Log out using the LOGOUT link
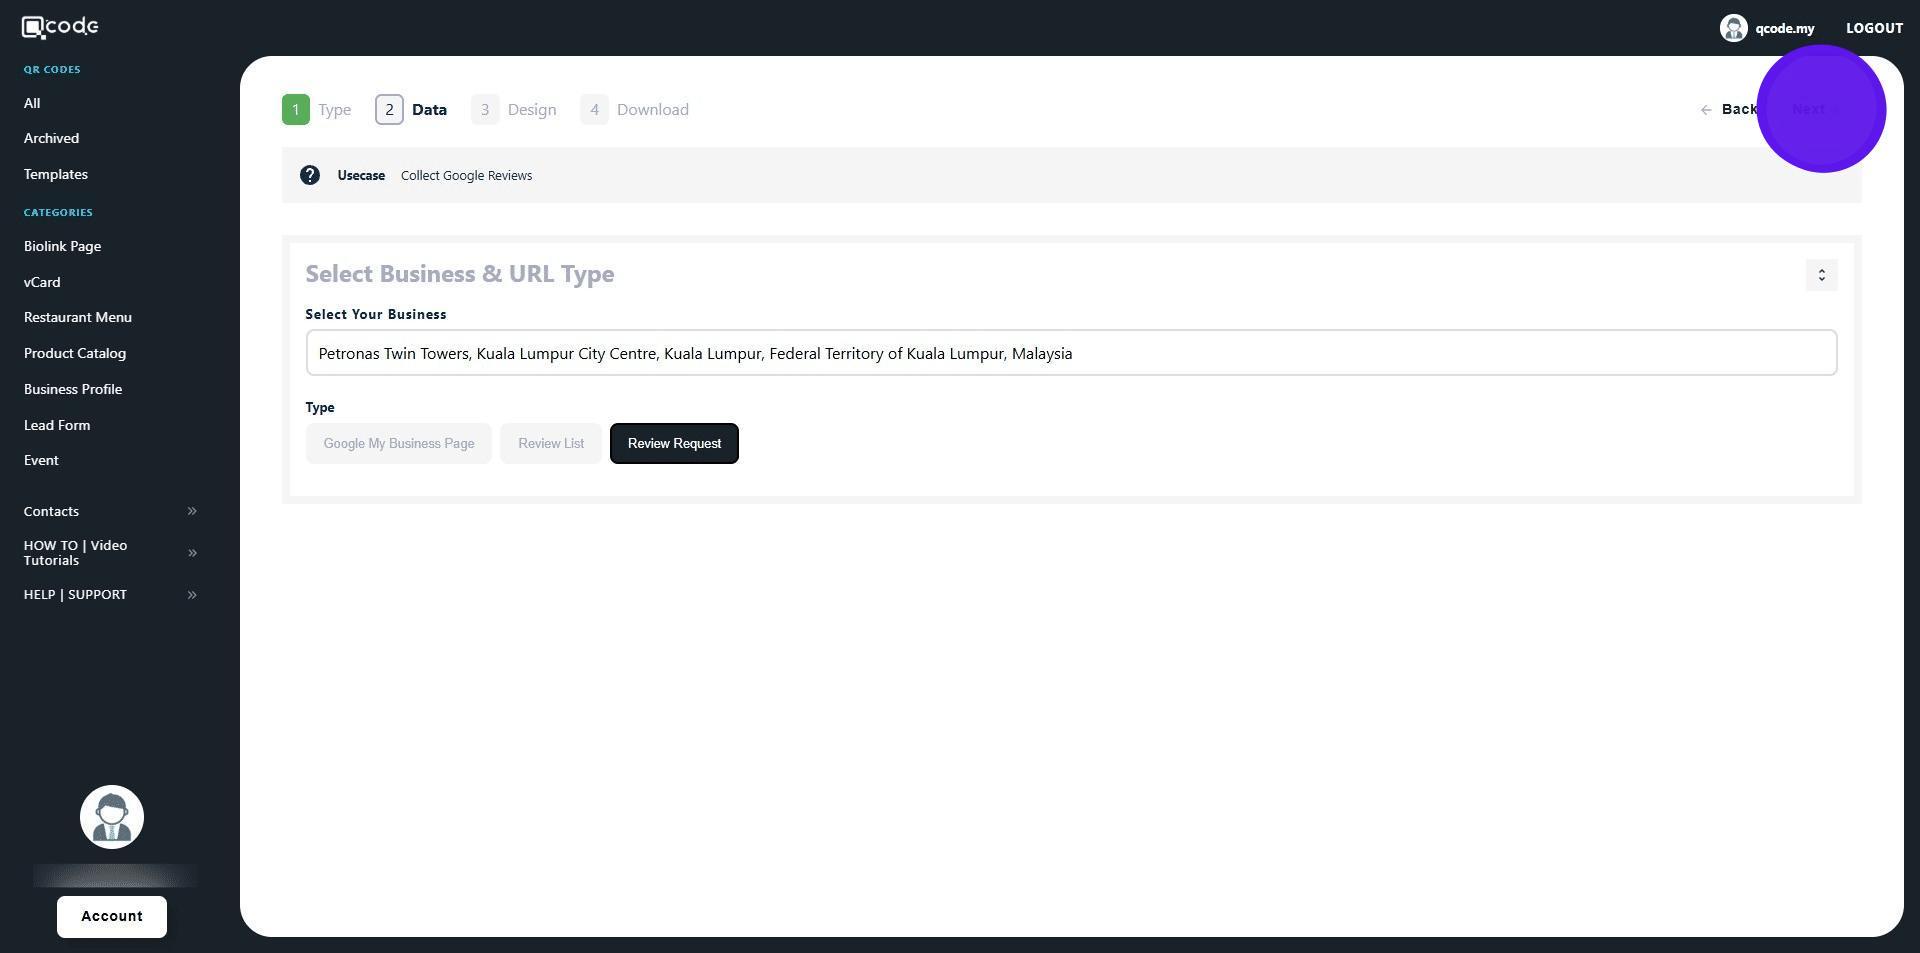Screen dimensions: 1920x953 pos(1873,28)
